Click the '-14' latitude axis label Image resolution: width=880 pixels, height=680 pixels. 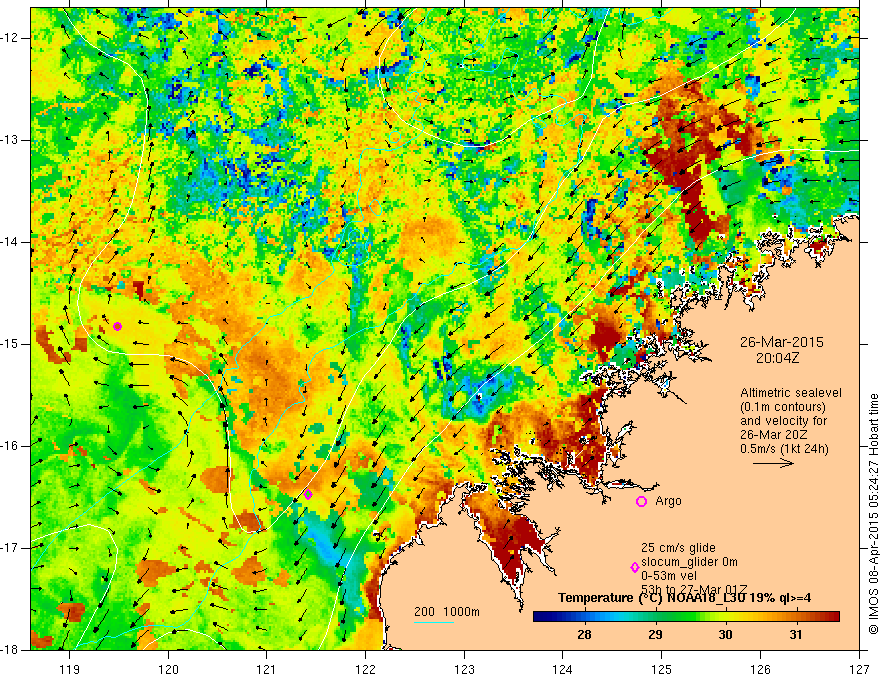[10, 242]
